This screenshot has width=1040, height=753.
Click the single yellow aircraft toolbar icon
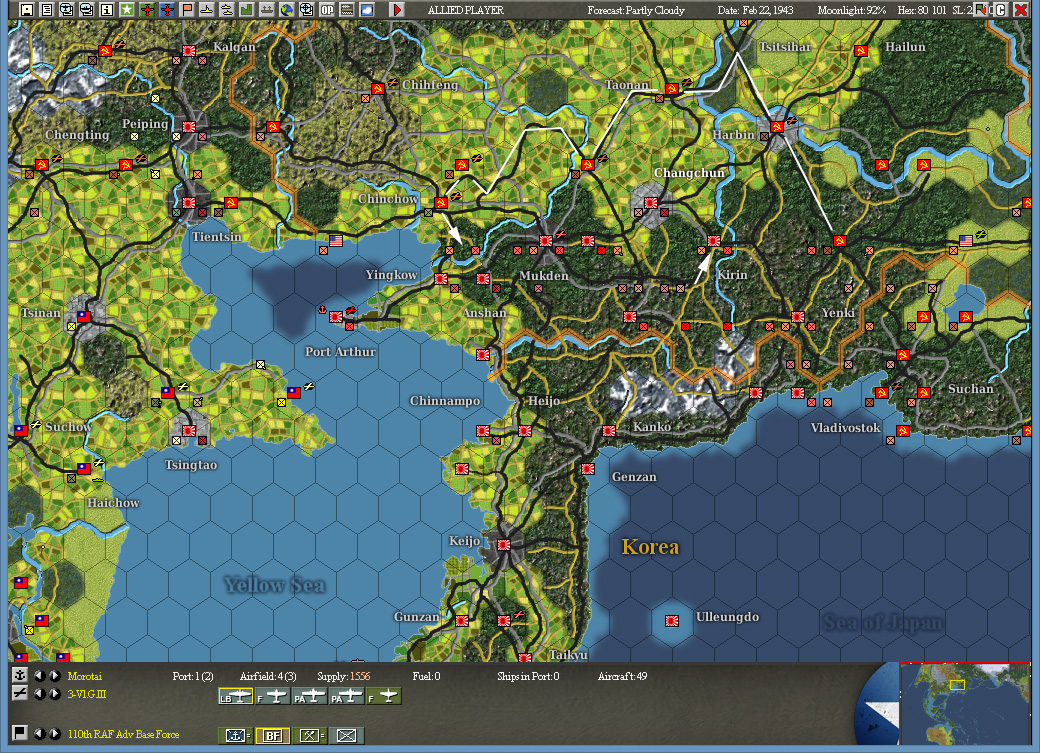(206, 10)
